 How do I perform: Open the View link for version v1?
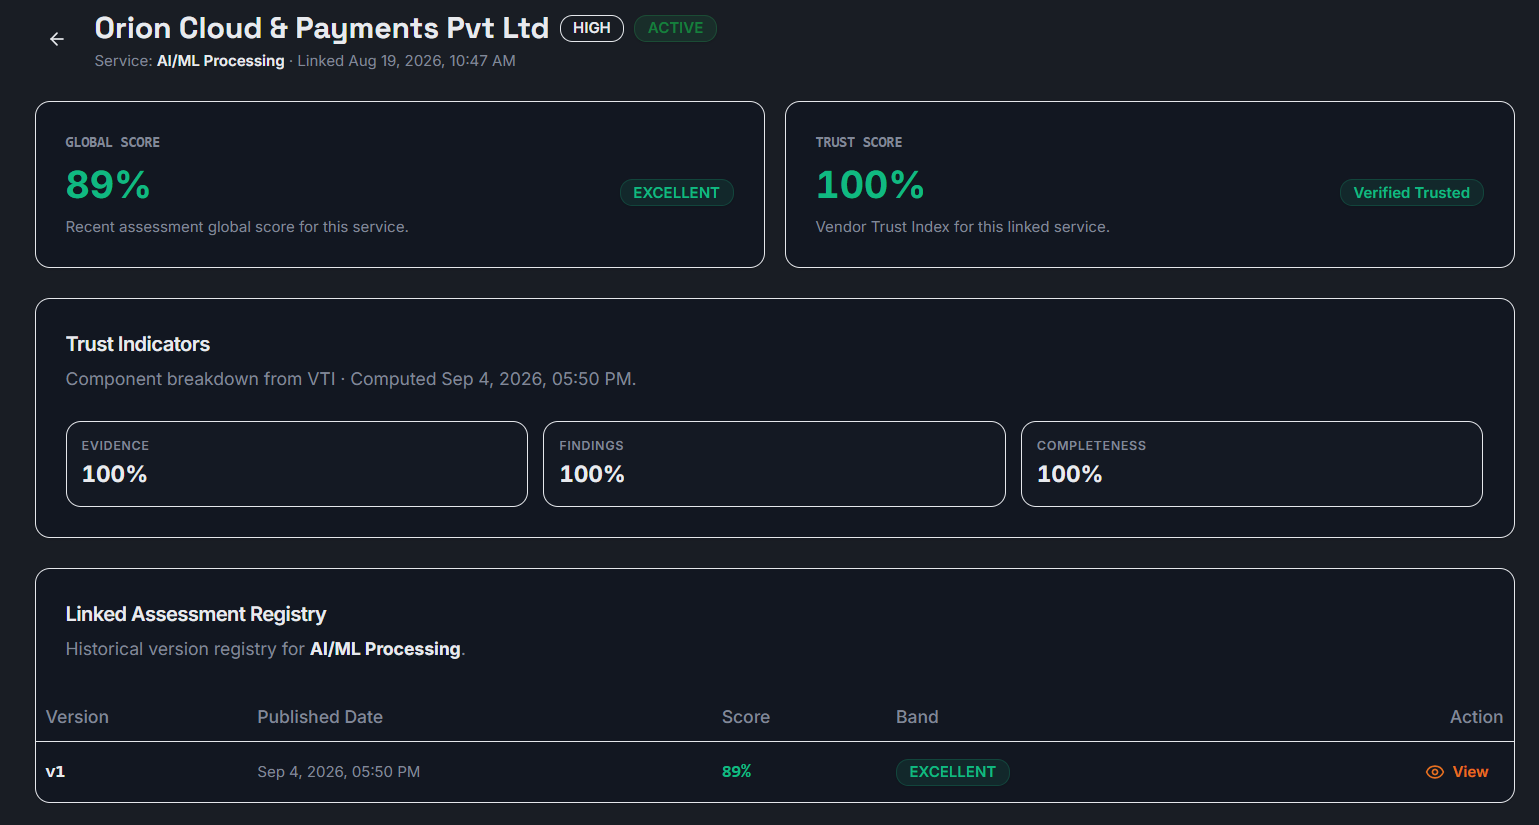tap(1457, 772)
